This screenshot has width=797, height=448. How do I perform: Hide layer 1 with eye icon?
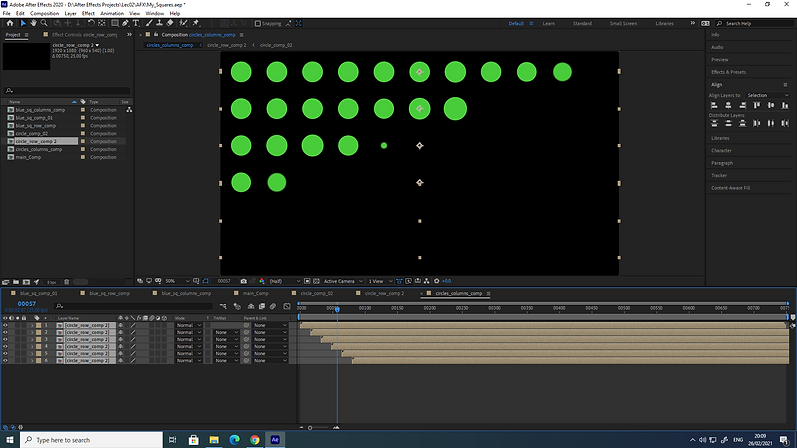pyautogui.click(x=5, y=325)
